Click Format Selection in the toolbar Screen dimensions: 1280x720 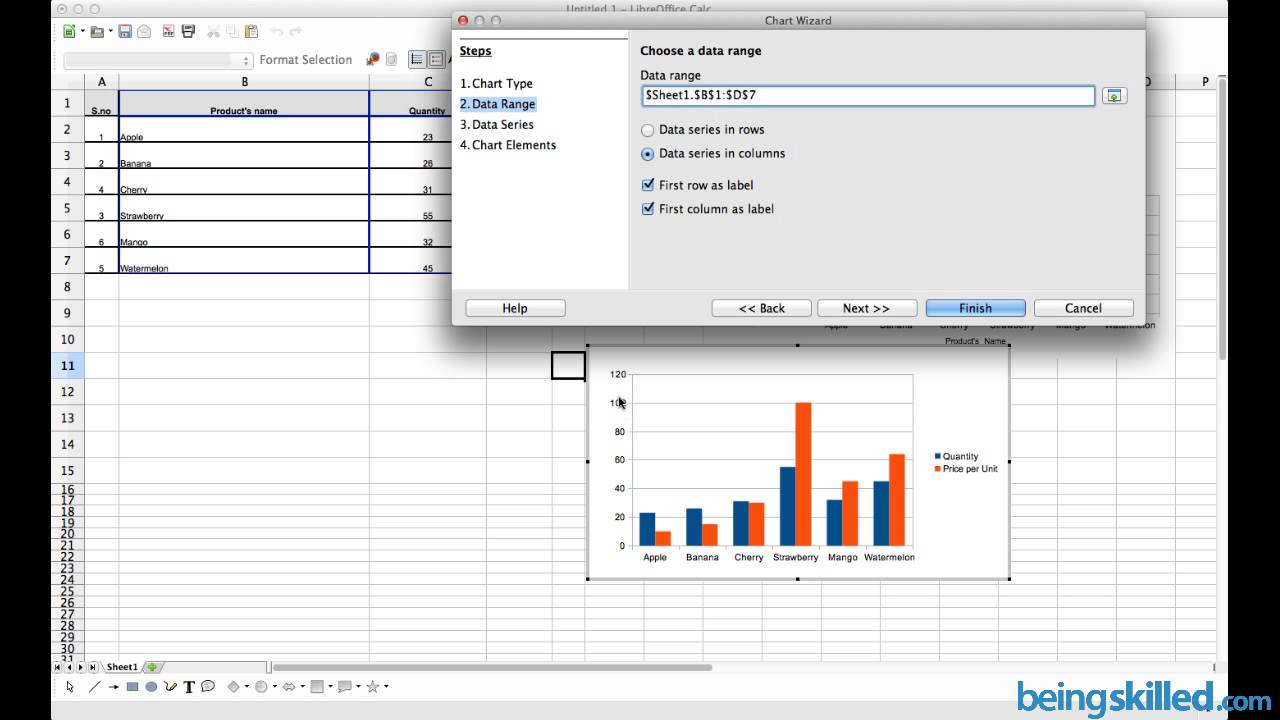click(306, 60)
